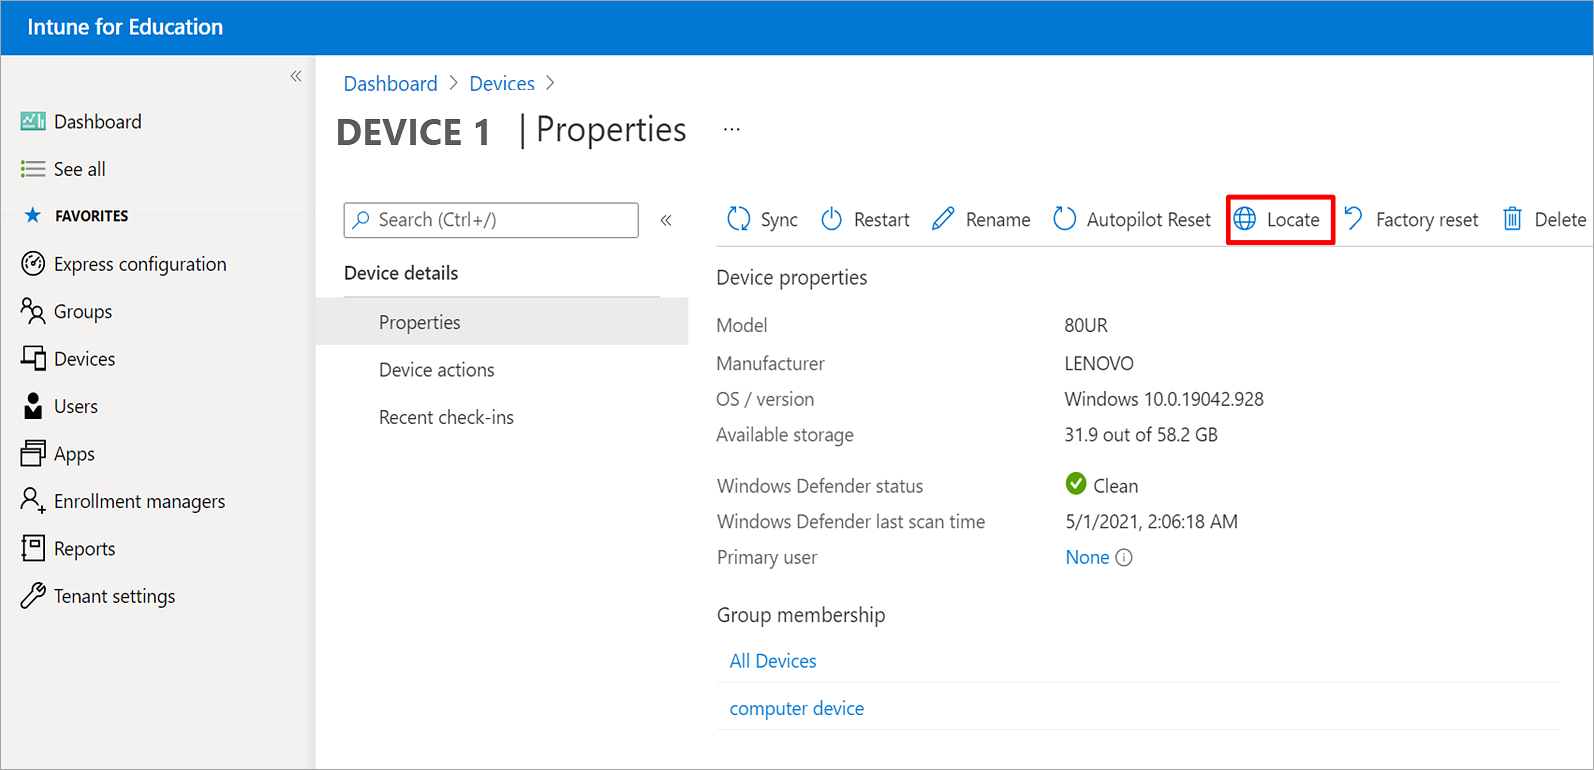Viewport: 1594px width, 770px height.
Task: Click the Restart power icon
Action: tap(832, 219)
